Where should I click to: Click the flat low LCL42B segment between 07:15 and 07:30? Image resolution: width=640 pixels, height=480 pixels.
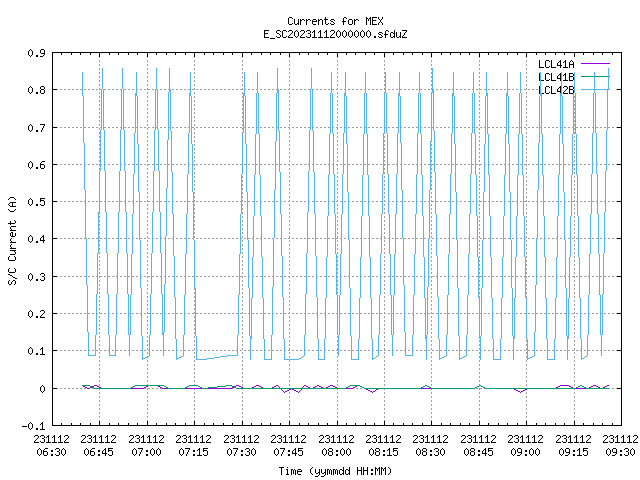(x=217, y=358)
